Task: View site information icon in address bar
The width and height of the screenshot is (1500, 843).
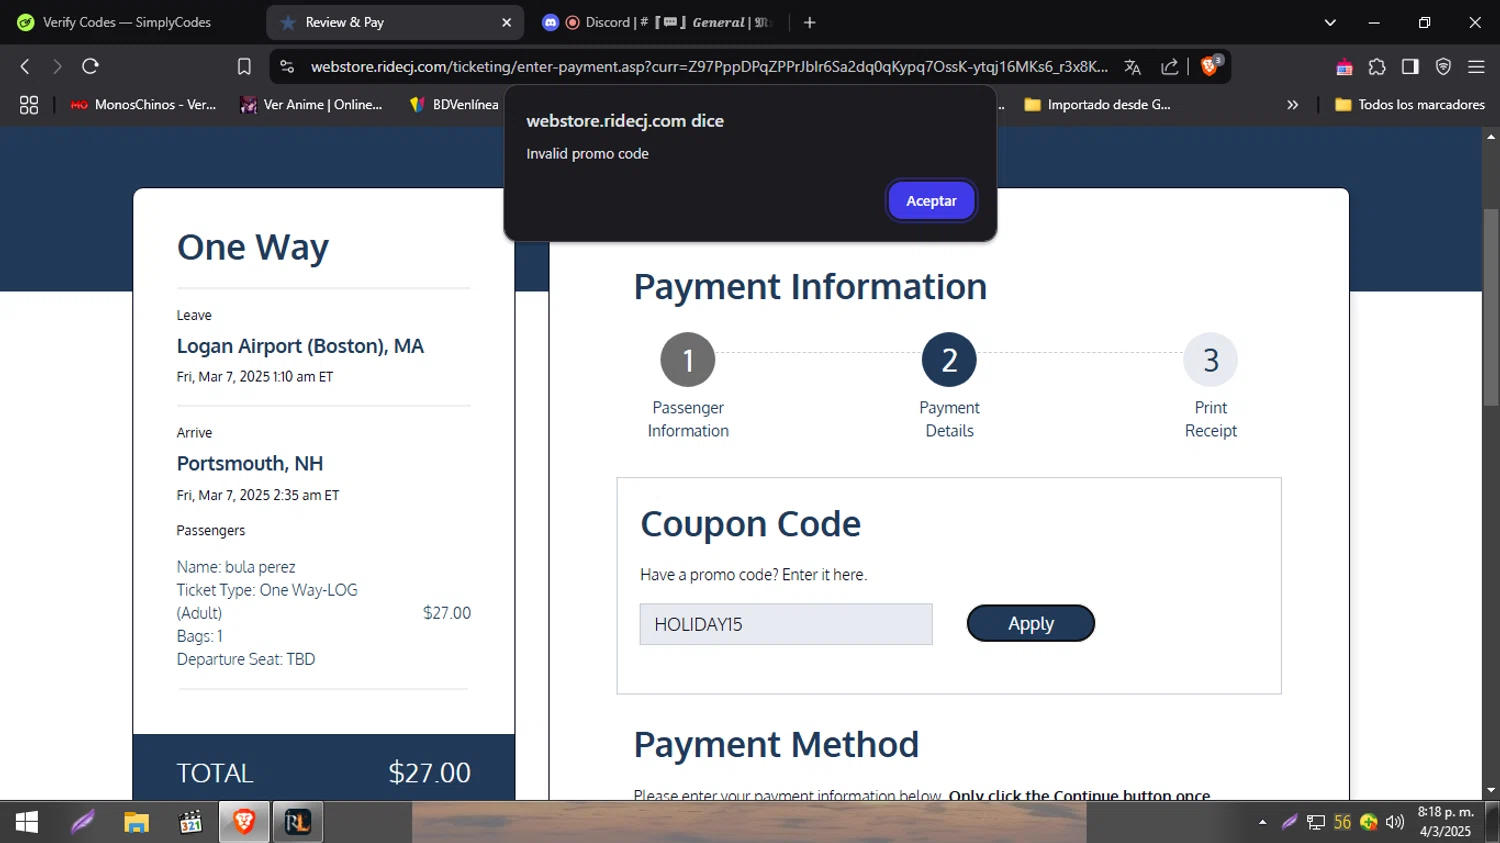Action: (x=287, y=66)
